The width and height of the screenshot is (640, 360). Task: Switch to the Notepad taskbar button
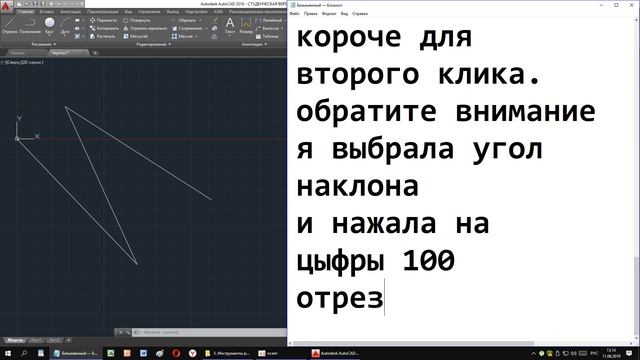point(75,353)
